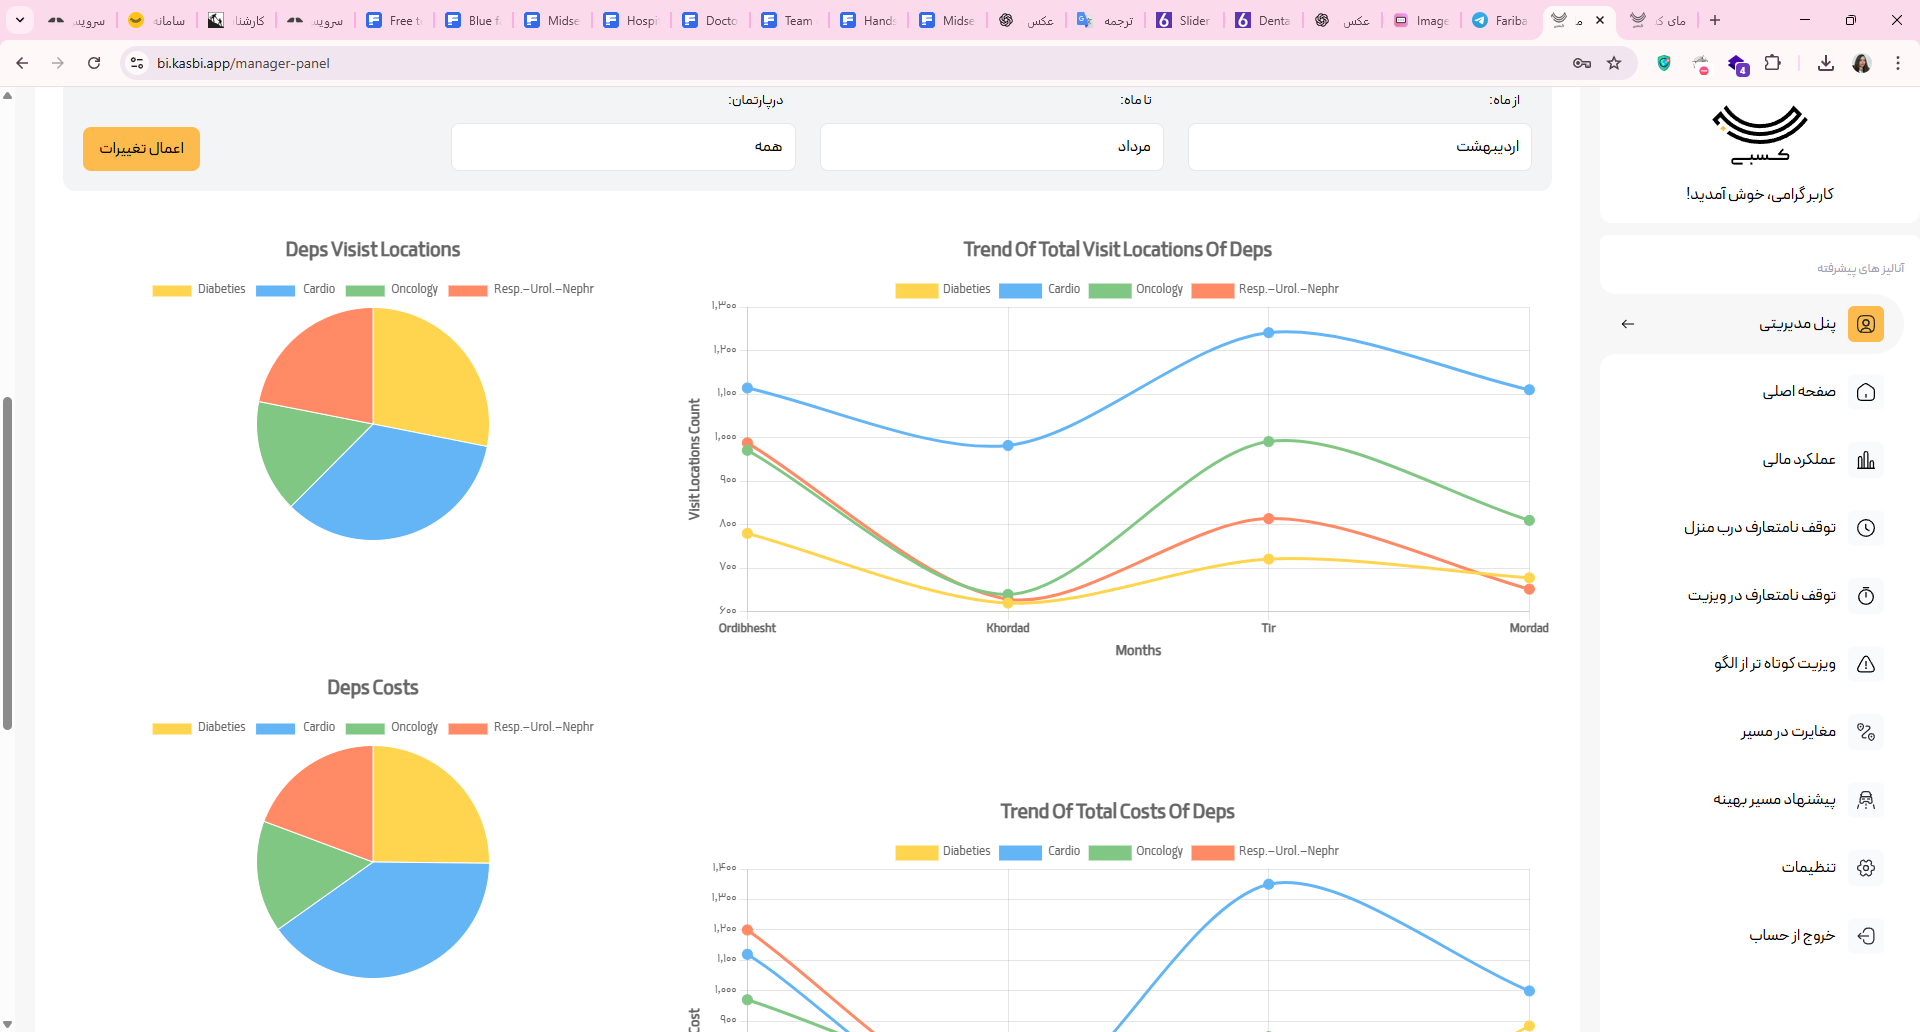This screenshot has height=1032, width=1920.
Task: Open the settings gear icon in sidebar
Action: [1865, 868]
